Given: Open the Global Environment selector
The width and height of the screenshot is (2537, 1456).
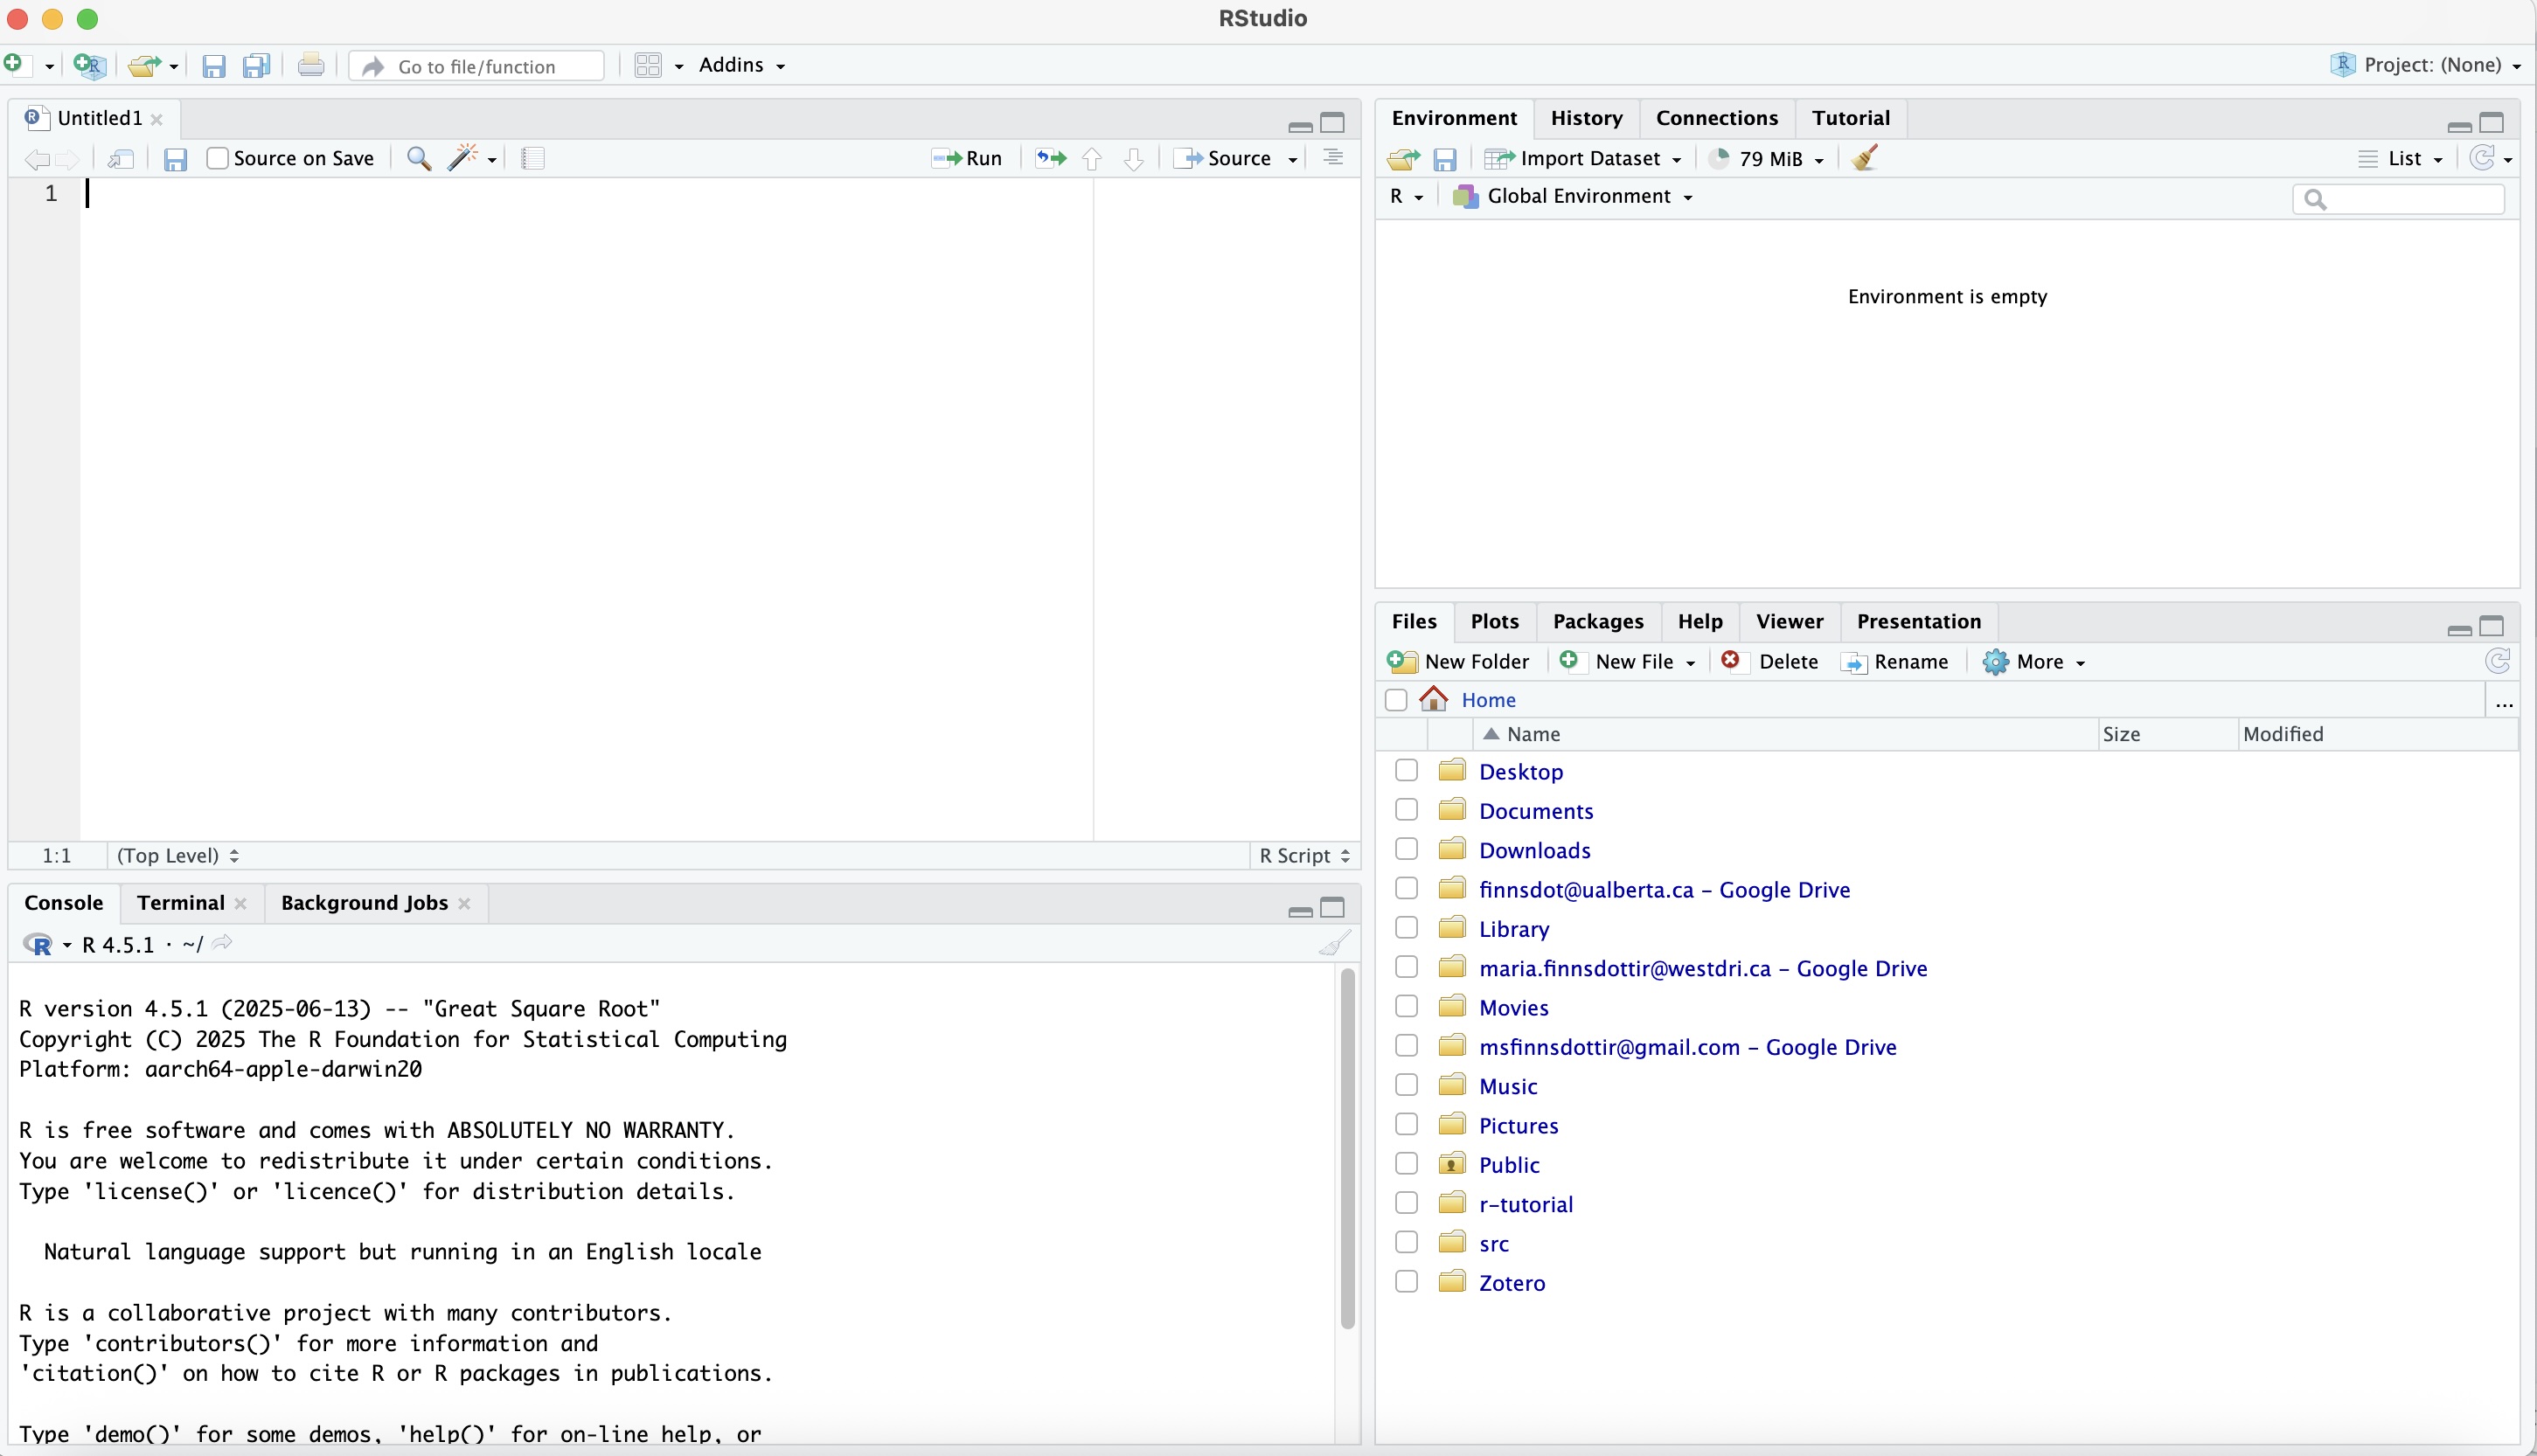Looking at the screenshot, I should point(1573,197).
